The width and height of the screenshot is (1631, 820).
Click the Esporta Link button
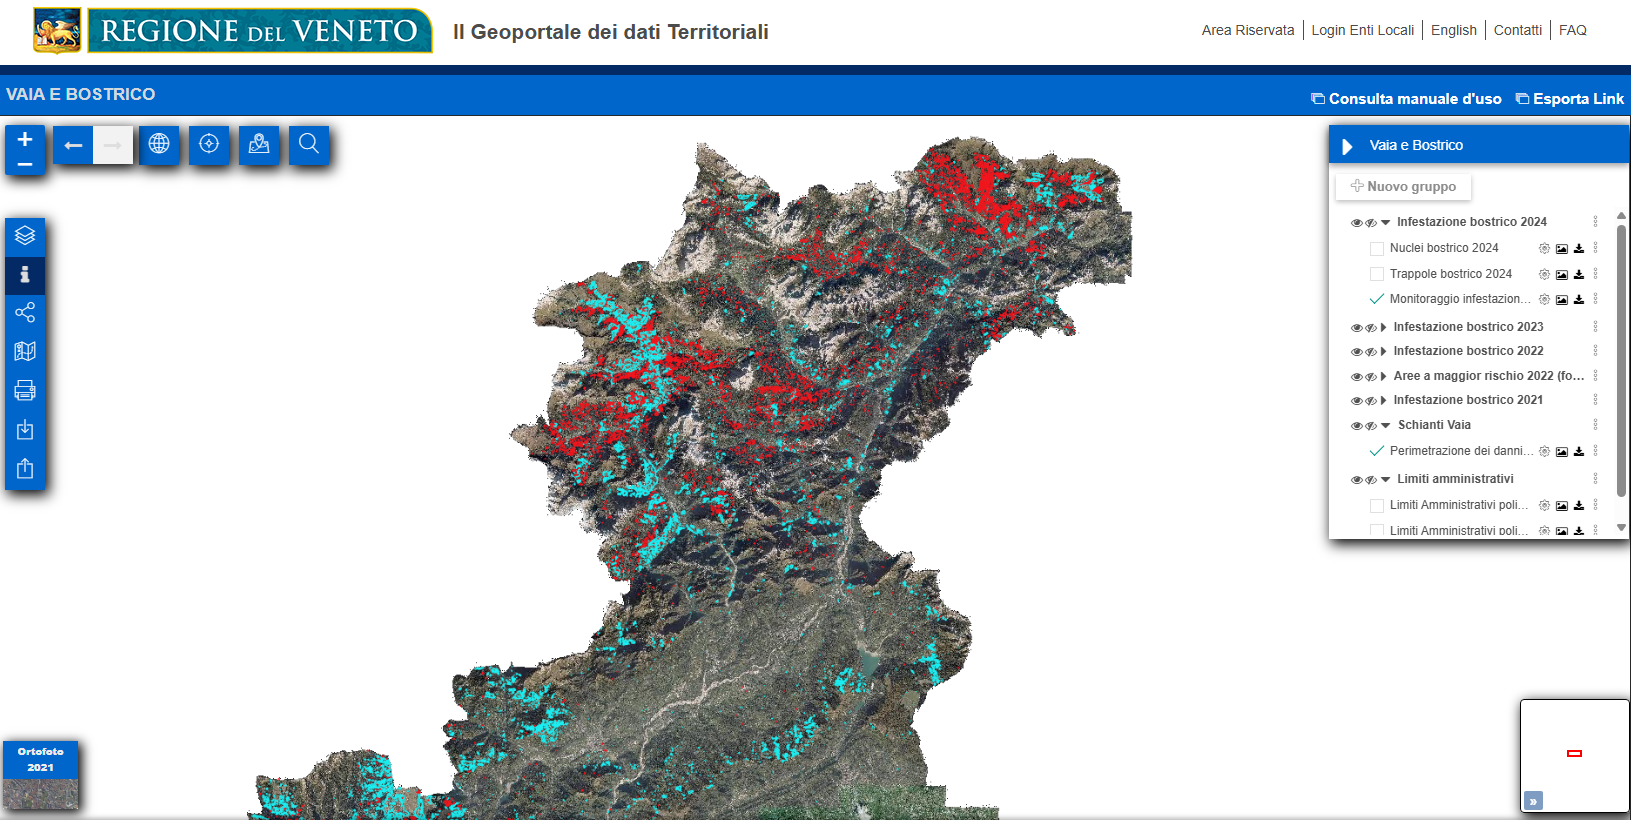pyautogui.click(x=1570, y=99)
